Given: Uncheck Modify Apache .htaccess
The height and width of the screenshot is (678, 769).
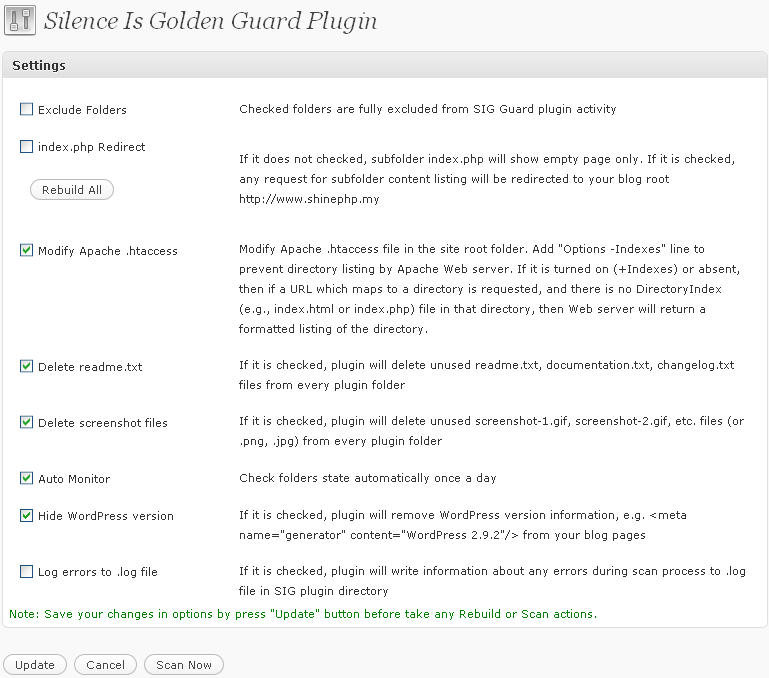Looking at the screenshot, I should click(27, 250).
